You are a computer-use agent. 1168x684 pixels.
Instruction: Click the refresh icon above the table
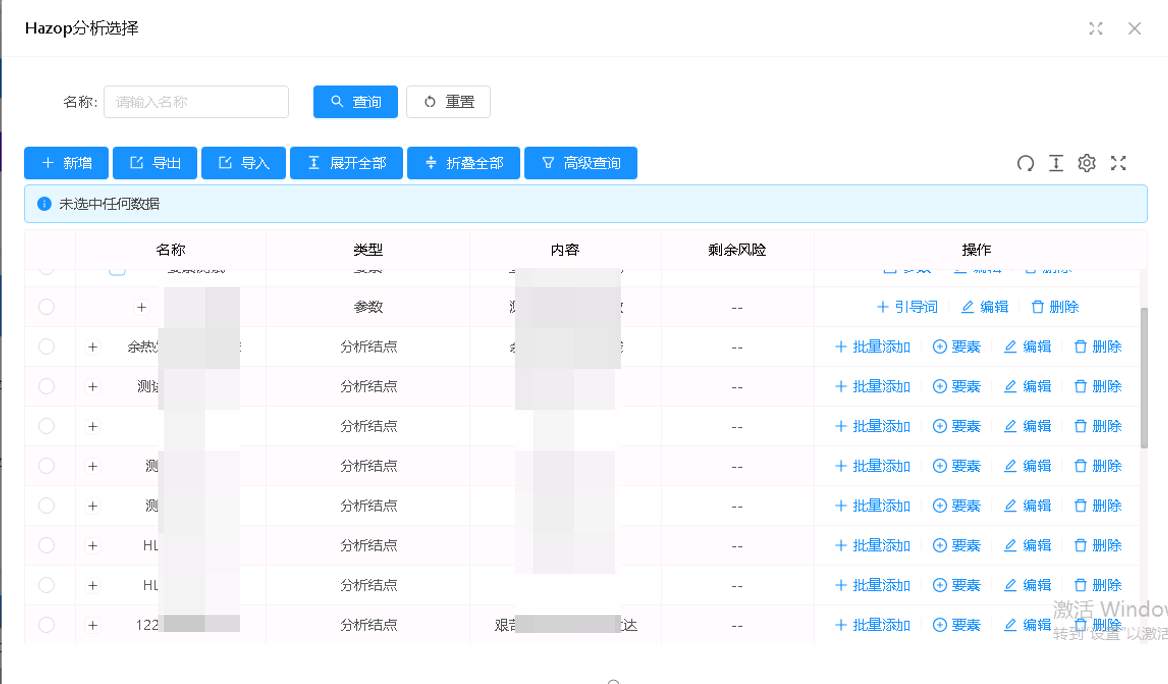click(x=1026, y=163)
